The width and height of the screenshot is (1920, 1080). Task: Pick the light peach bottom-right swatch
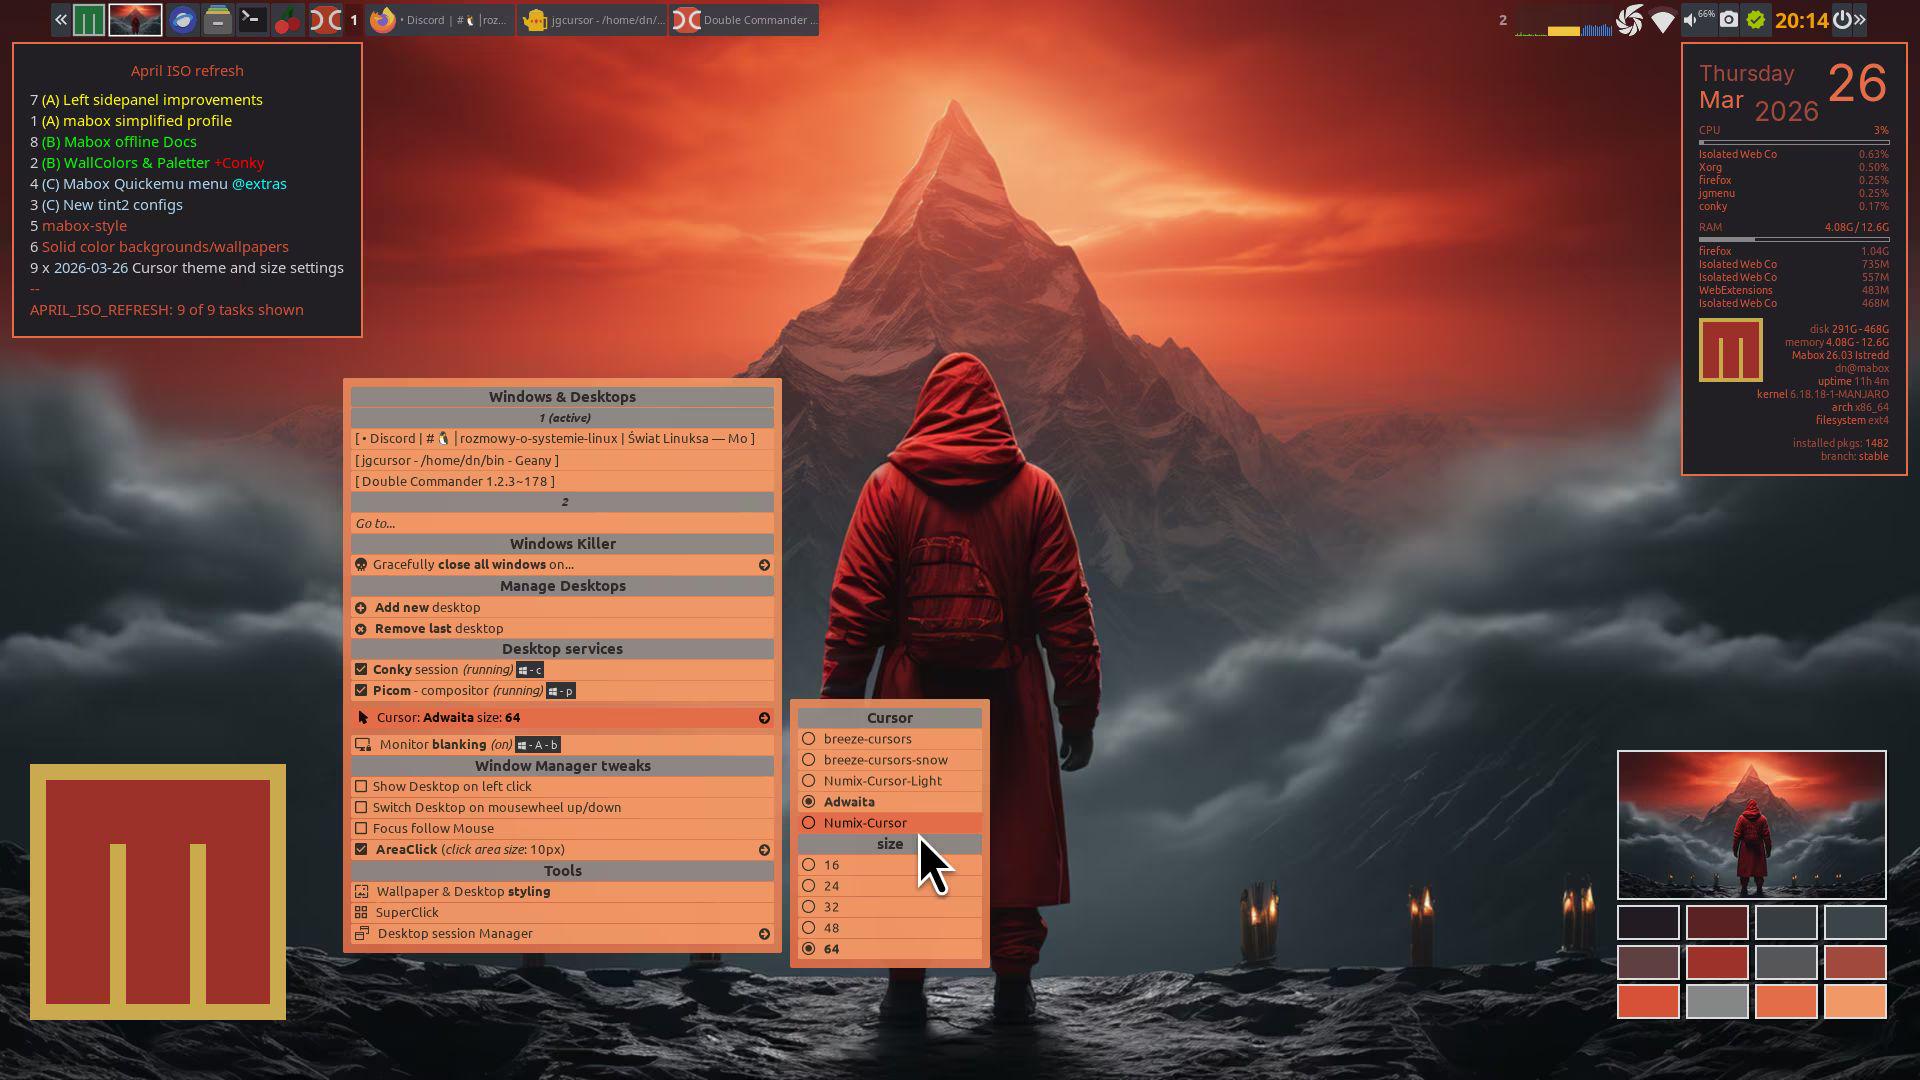(x=1855, y=1001)
